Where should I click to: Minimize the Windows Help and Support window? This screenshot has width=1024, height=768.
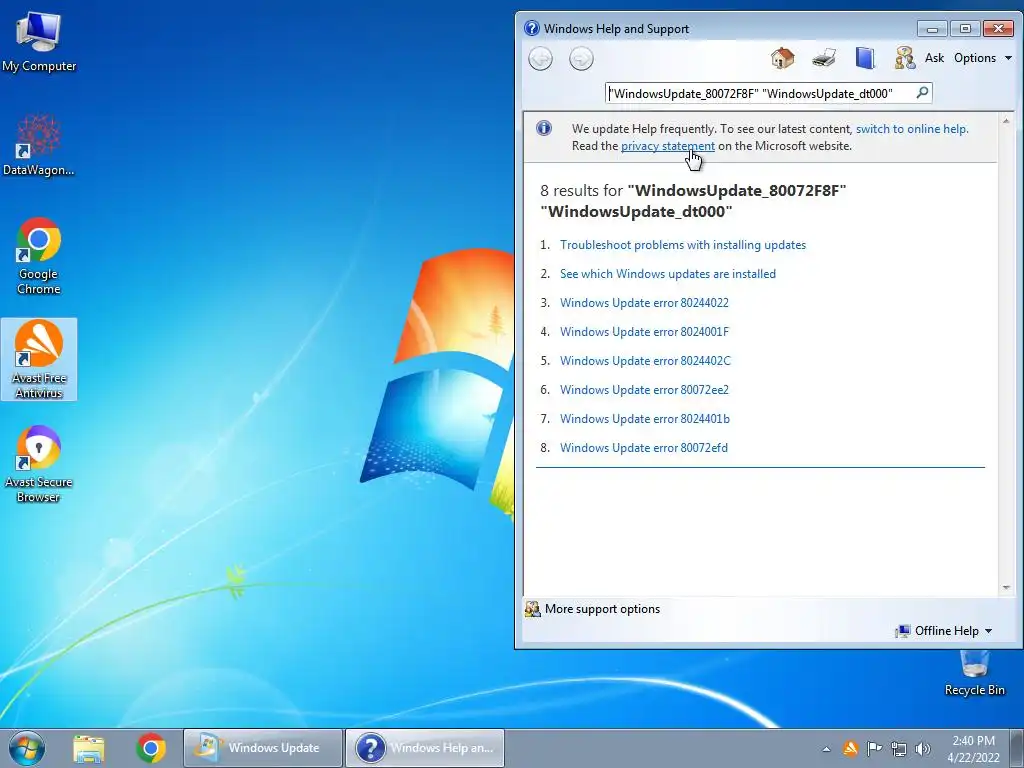[x=932, y=29]
